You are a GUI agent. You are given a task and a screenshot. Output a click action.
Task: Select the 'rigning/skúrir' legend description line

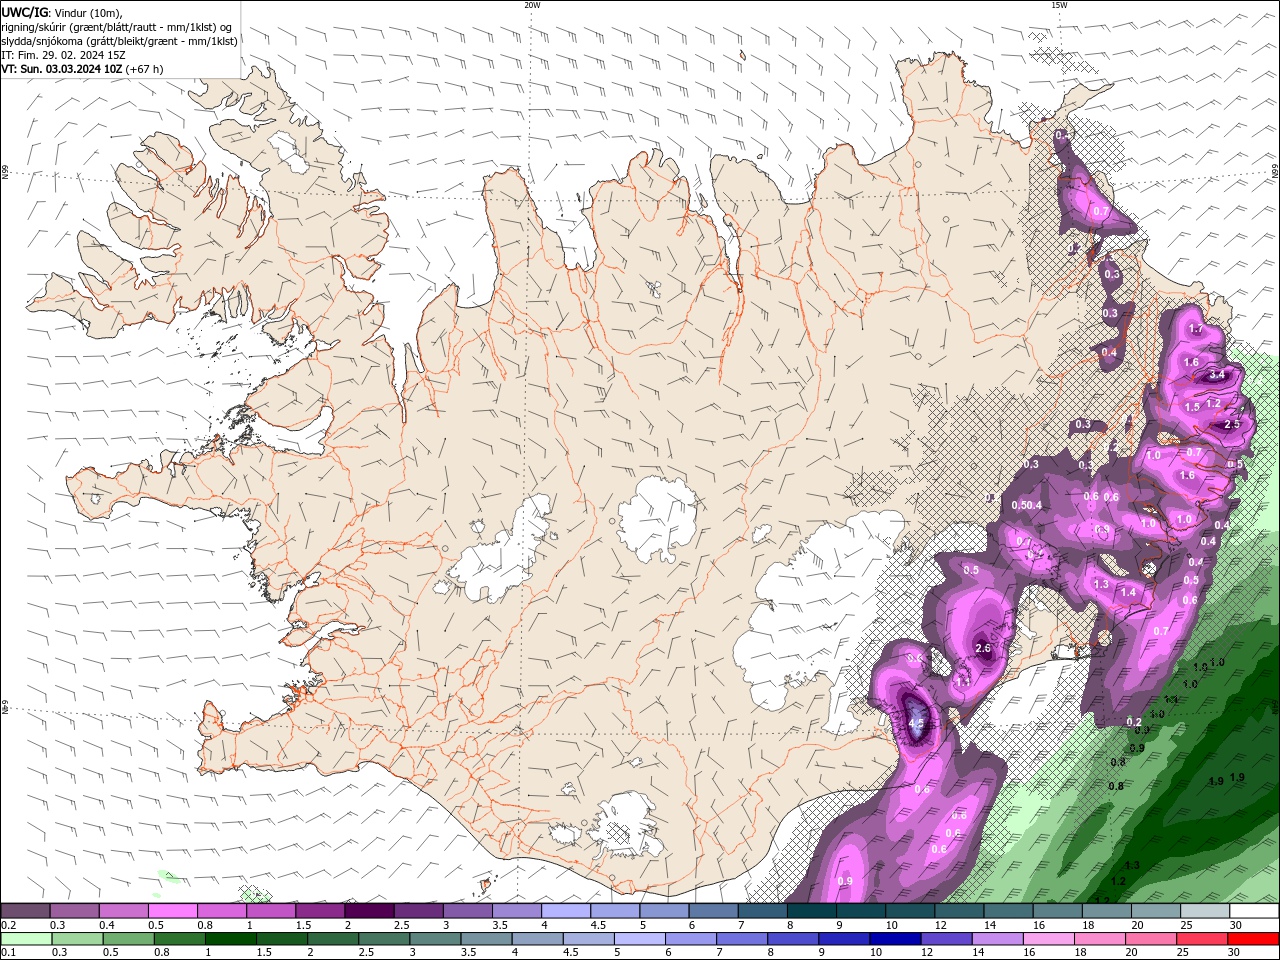pyautogui.click(x=117, y=27)
